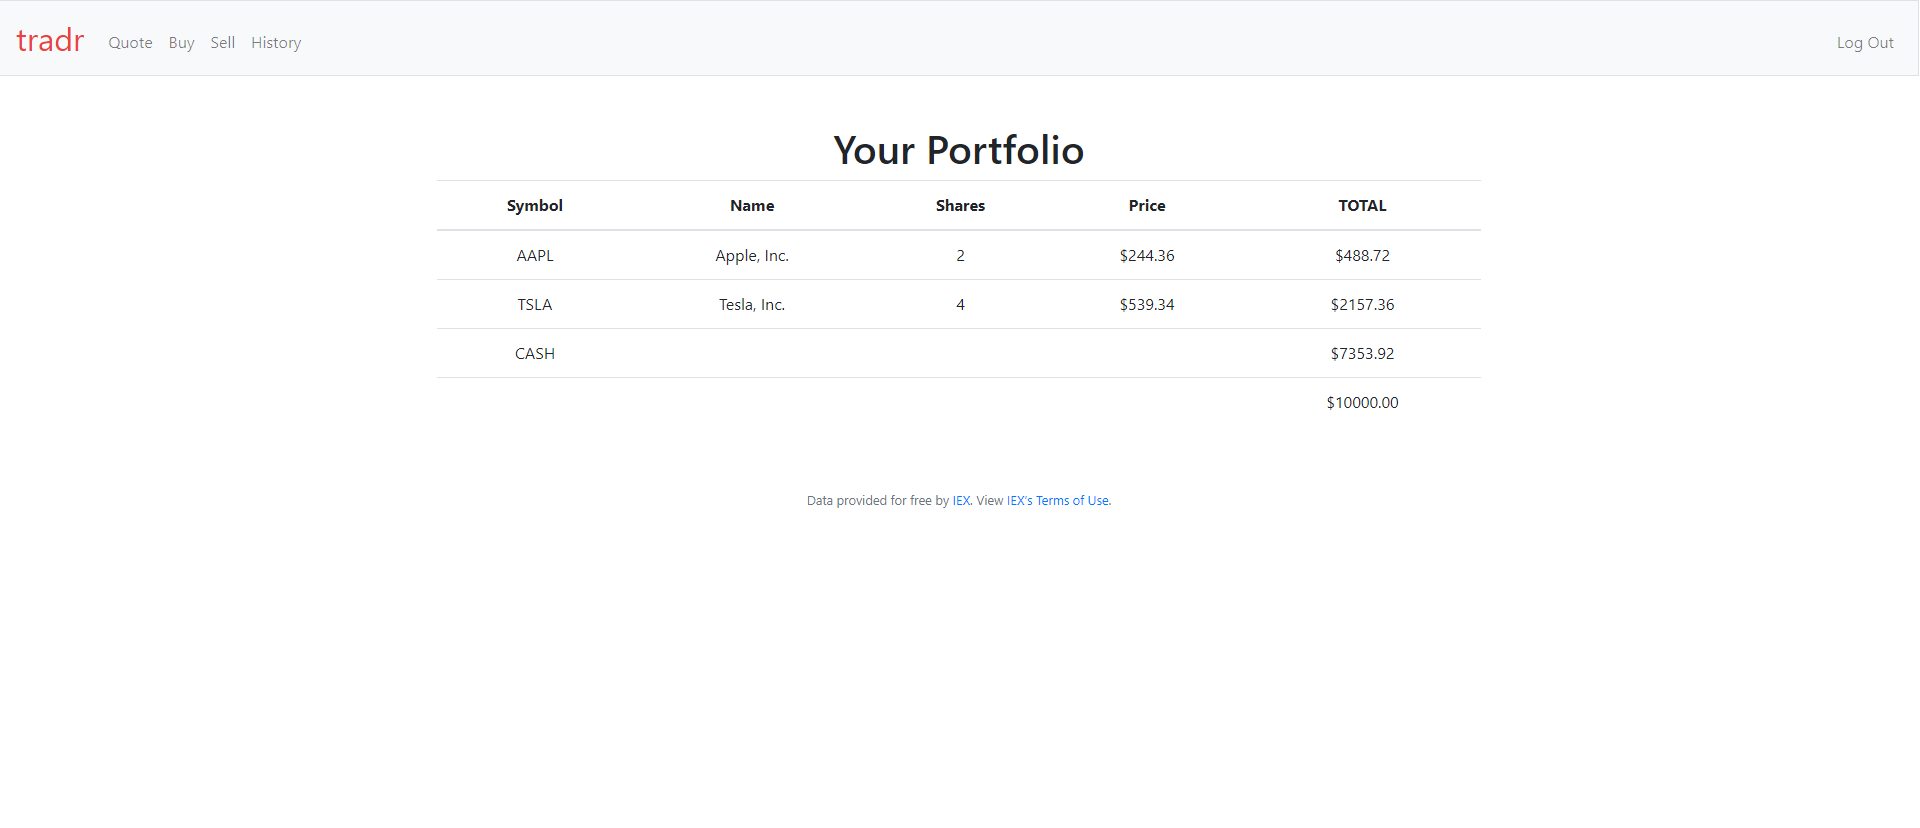The height and width of the screenshot is (828, 1920).
Task: Click the Tesla, Inc. name cell
Action: [752, 305]
